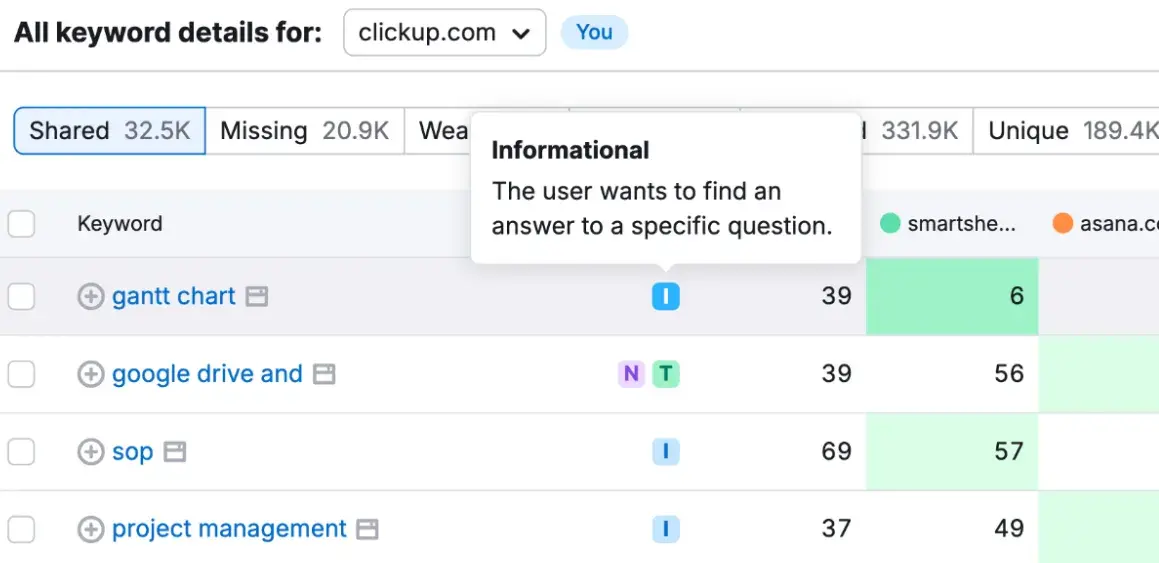Open SERP features icon for project management

point(368,529)
